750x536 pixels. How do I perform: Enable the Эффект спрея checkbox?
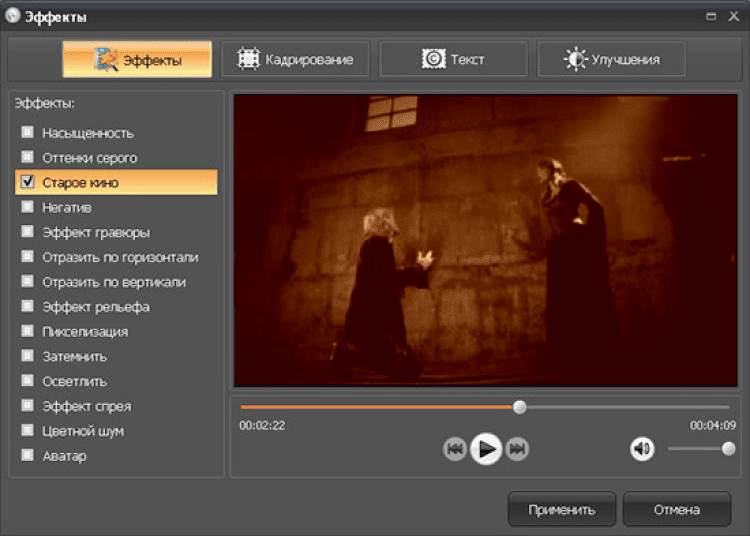pyautogui.click(x=28, y=405)
